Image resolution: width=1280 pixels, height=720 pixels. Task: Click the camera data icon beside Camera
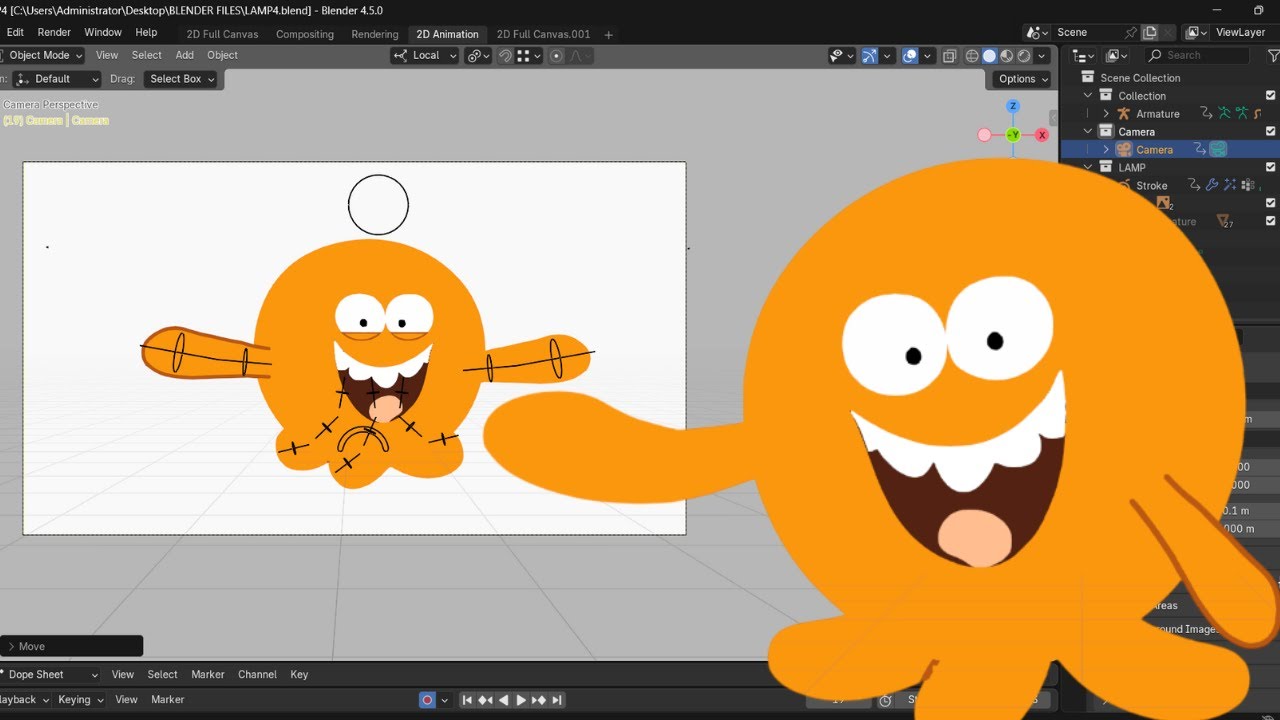tap(1218, 149)
